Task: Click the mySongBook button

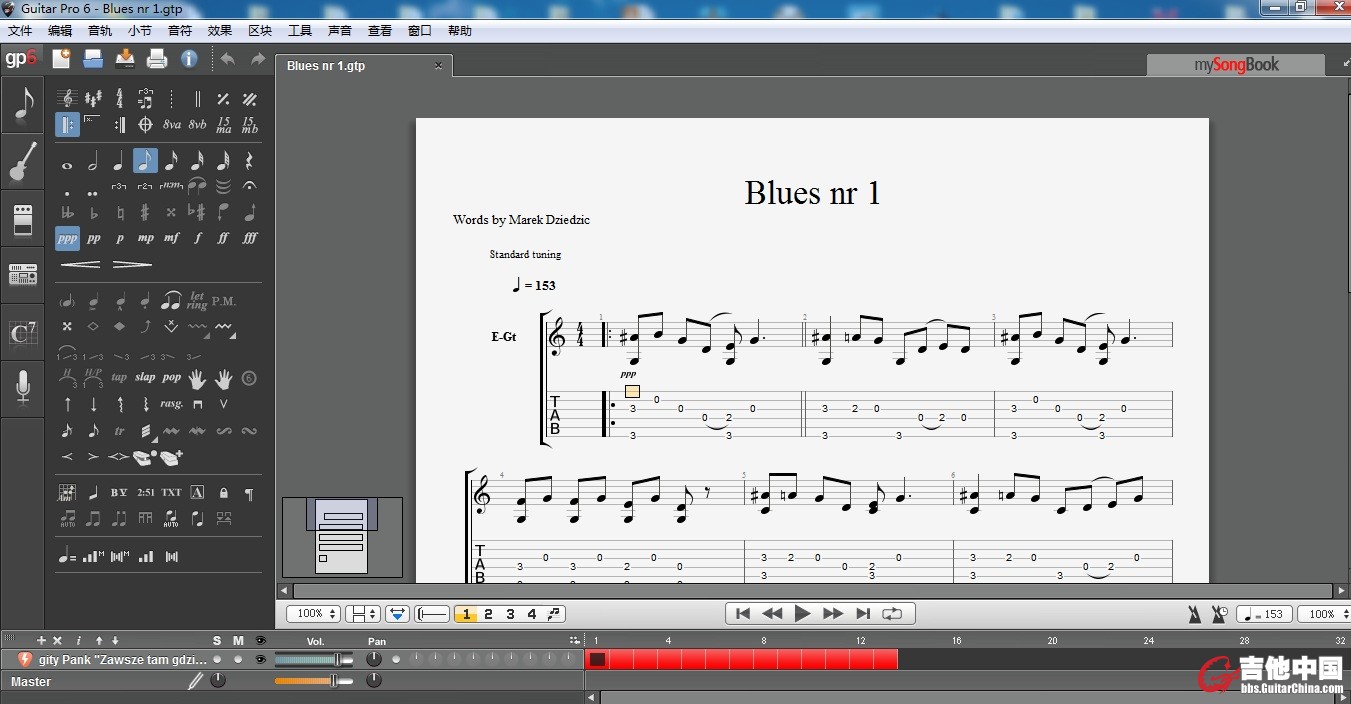Action: point(1236,65)
